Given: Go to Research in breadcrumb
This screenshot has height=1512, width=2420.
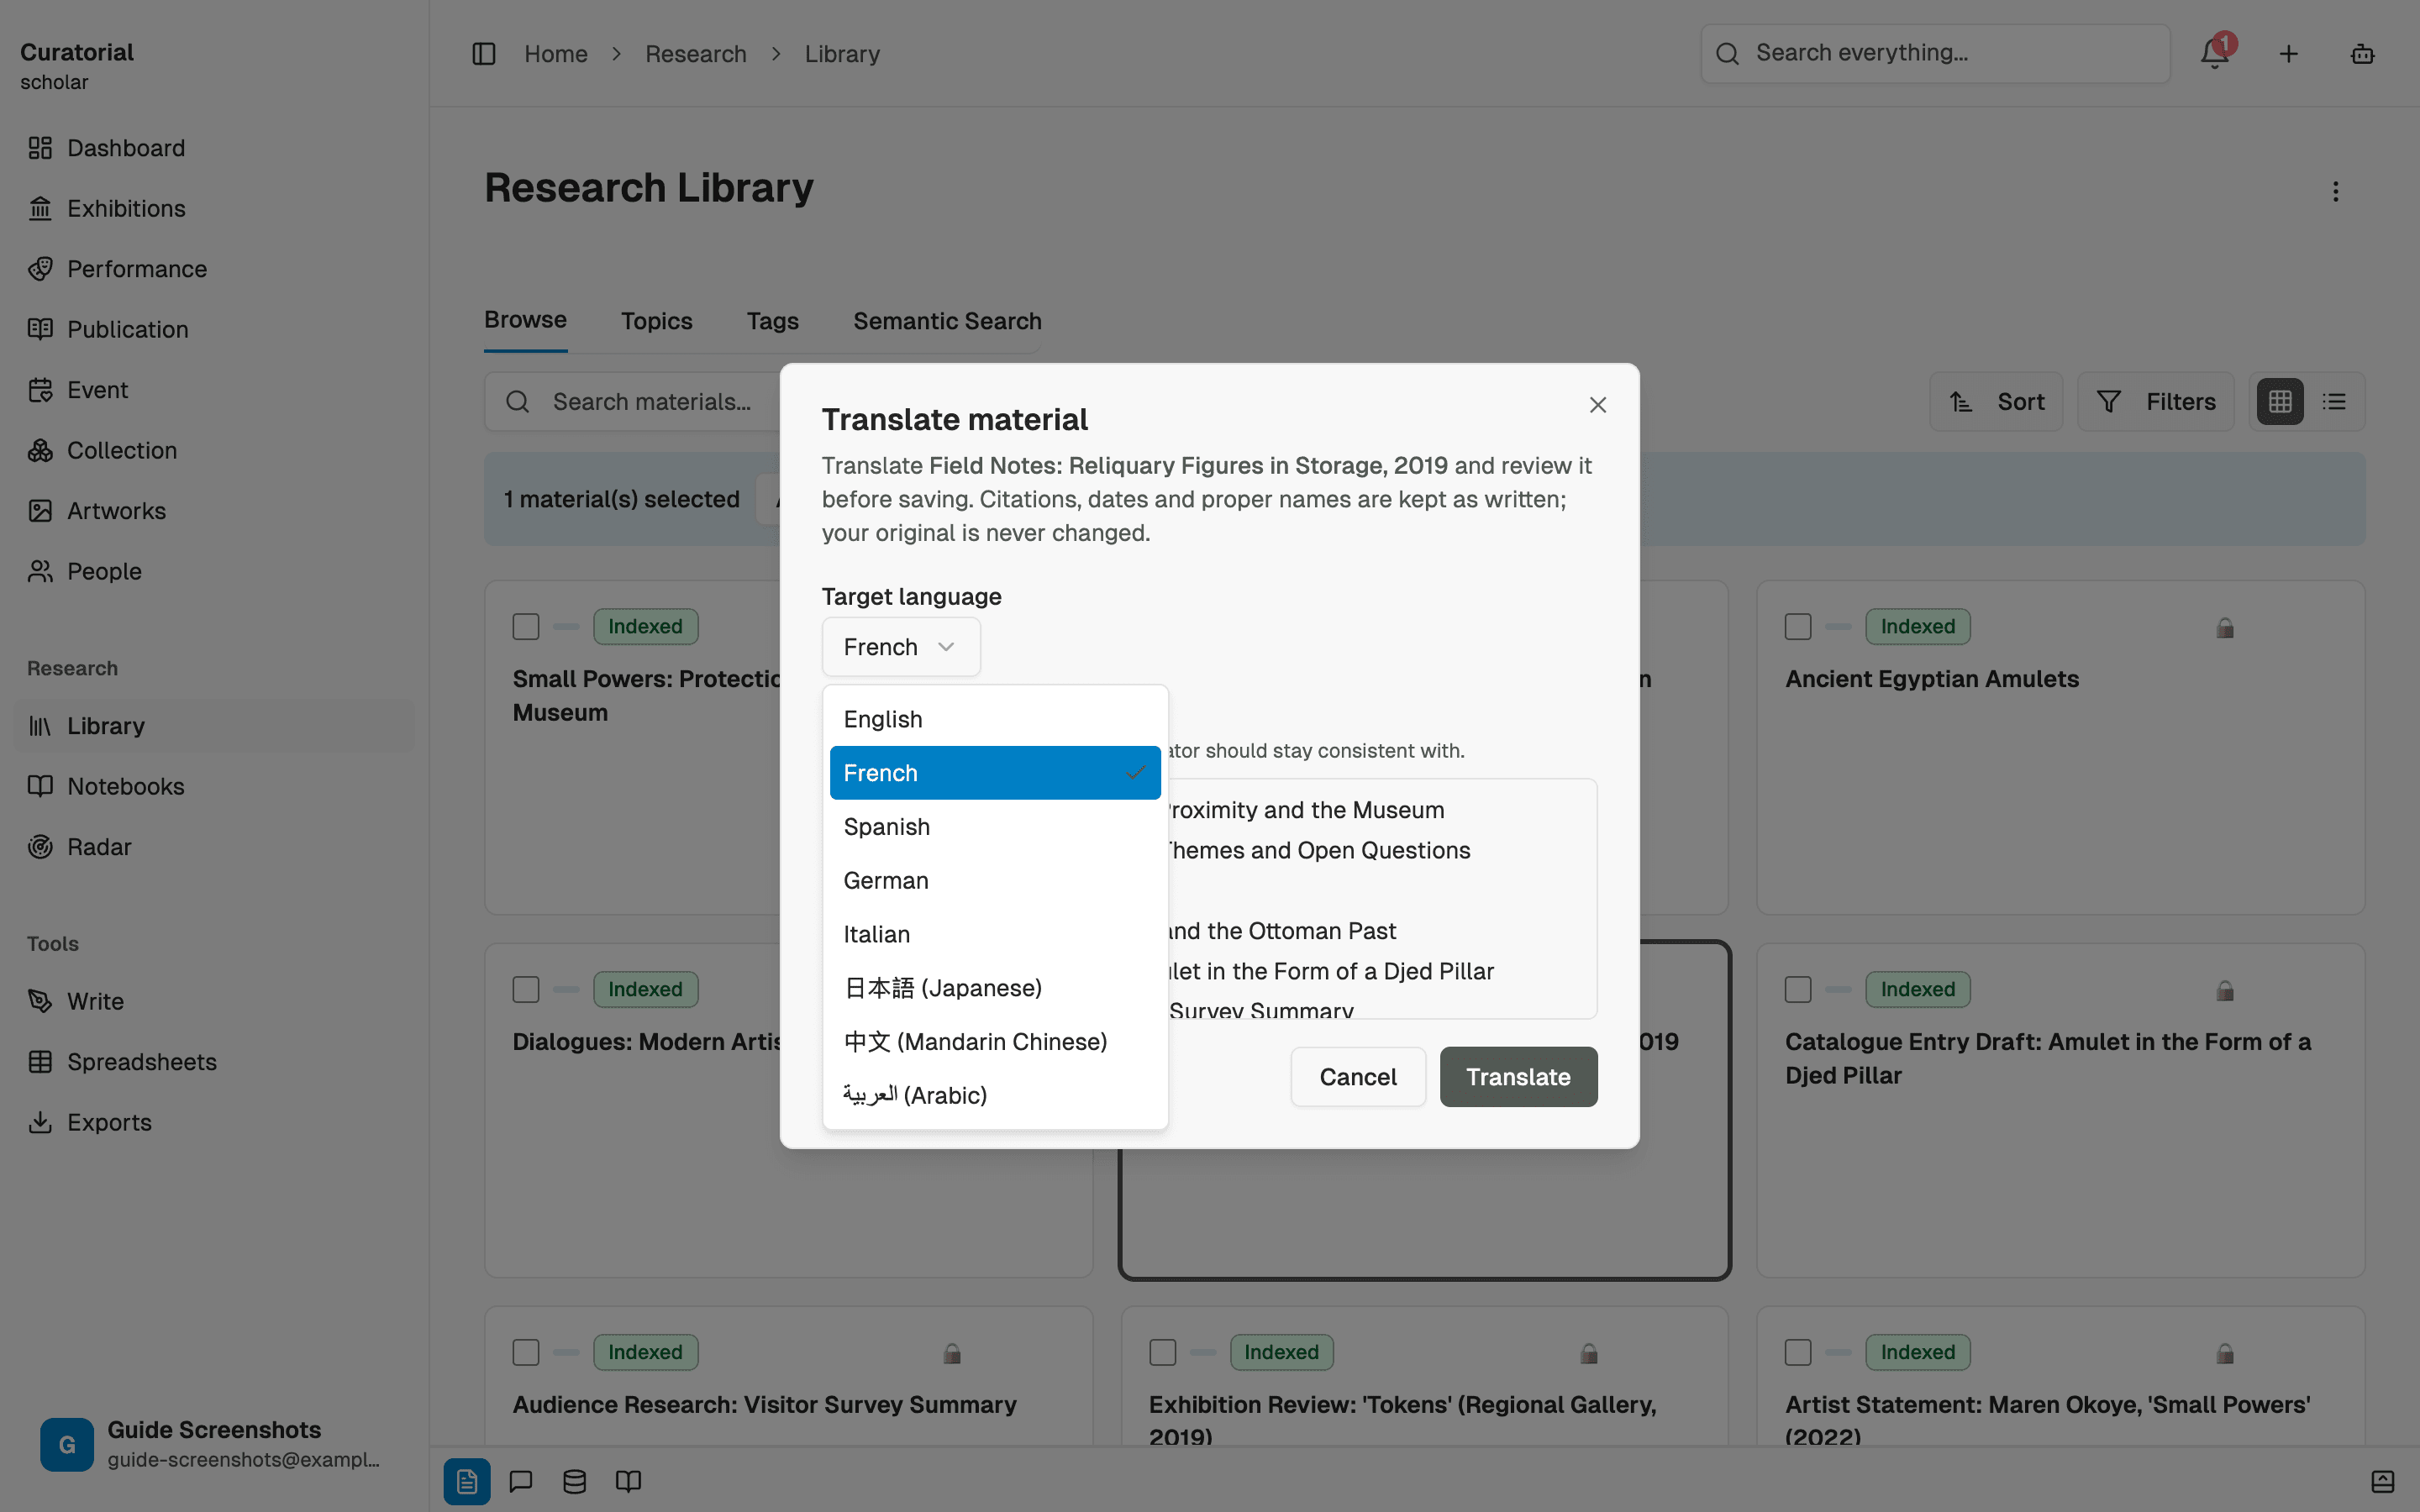Looking at the screenshot, I should coord(695,54).
